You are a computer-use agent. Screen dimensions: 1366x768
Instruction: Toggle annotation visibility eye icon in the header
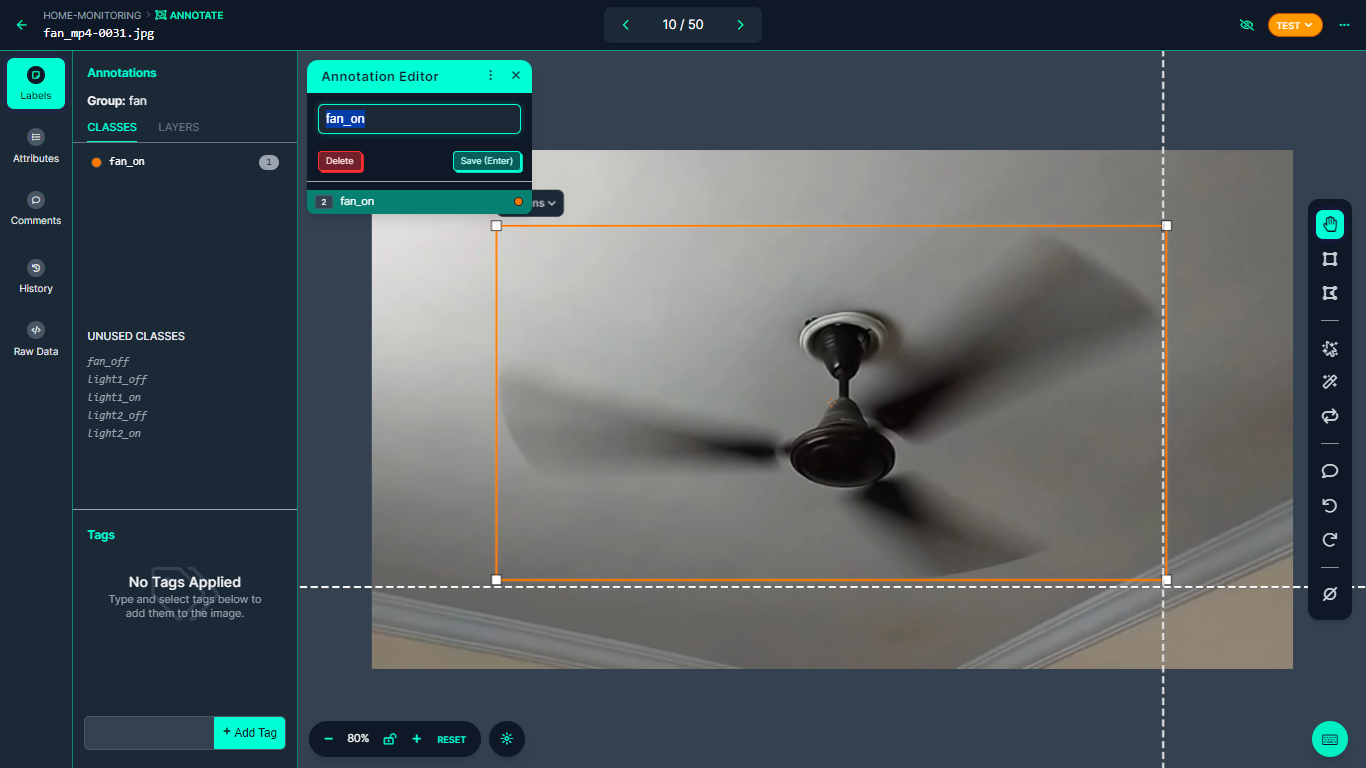(x=1246, y=25)
